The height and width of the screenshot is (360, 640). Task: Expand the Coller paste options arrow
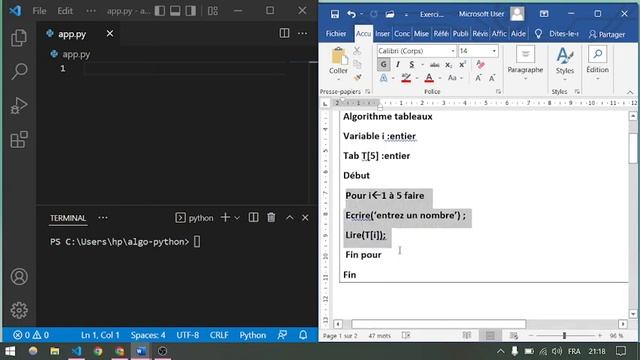338,79
